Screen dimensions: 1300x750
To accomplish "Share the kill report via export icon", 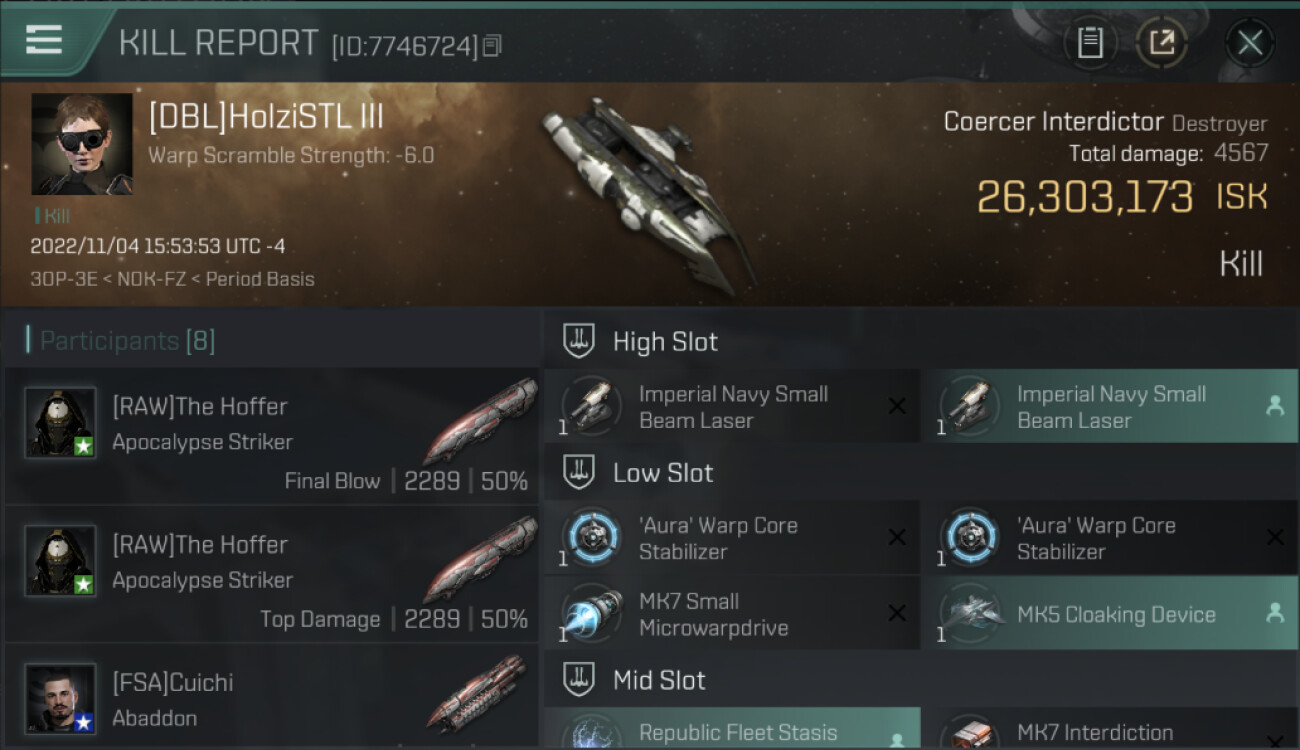I will (x=1161, y=42).
